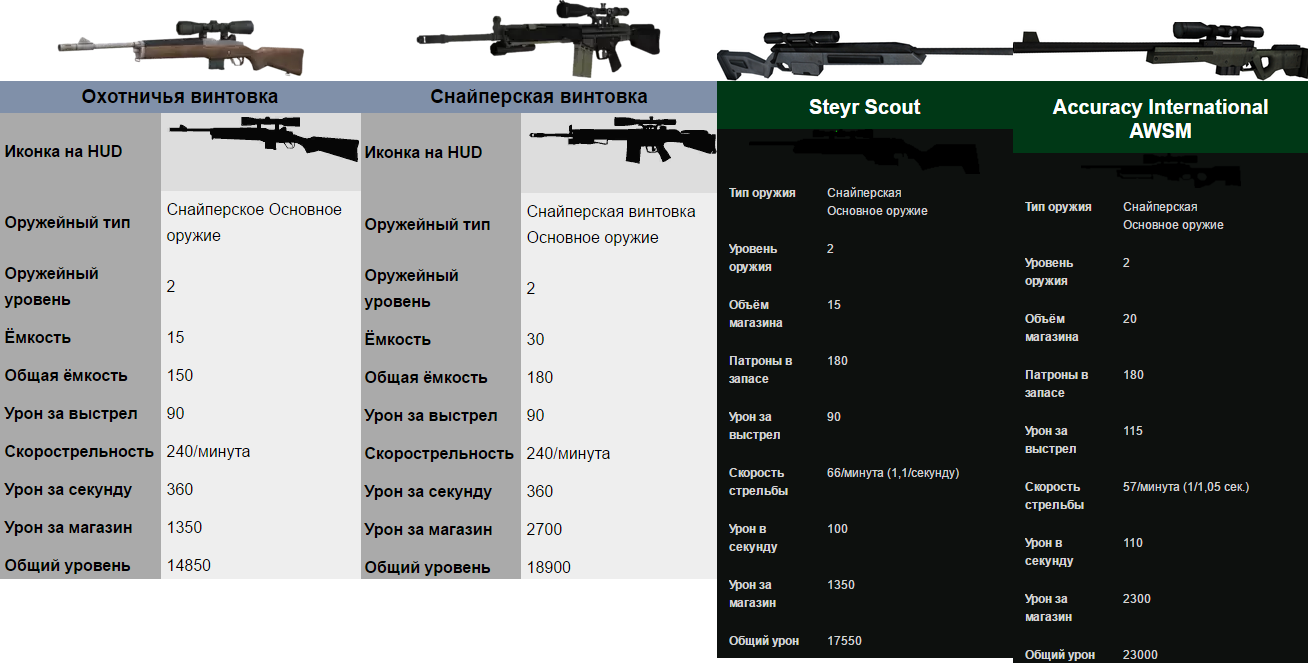The image size is (1308, 663).
Task: Click Патроны в запасе value 180 in AWSM table
Action: (1133, 374)
